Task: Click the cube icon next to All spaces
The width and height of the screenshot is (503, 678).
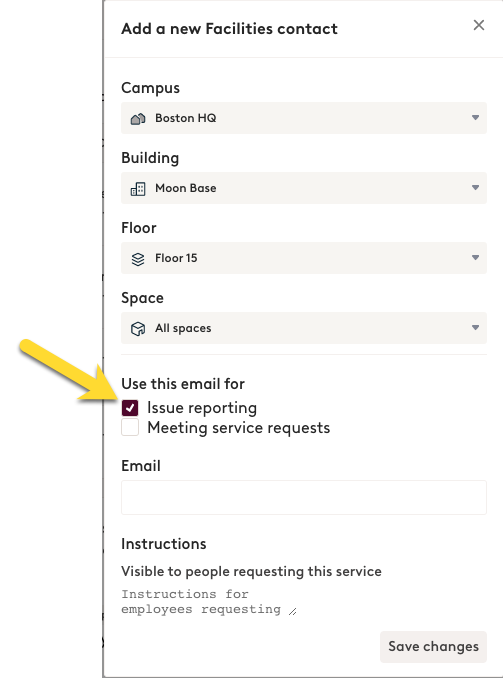Action: click(138, 329)
